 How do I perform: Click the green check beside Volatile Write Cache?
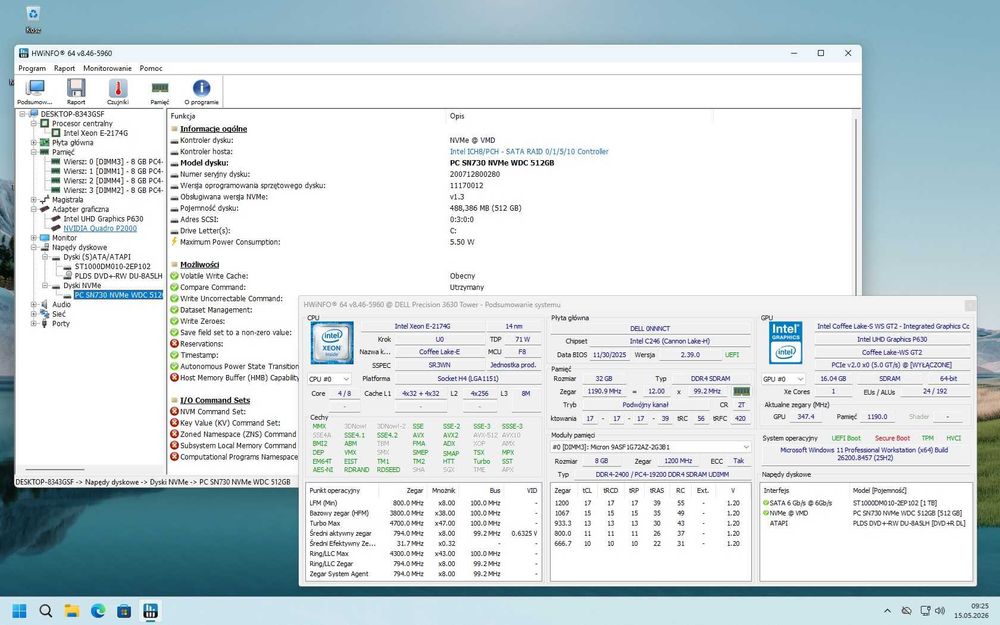[174, 276]
